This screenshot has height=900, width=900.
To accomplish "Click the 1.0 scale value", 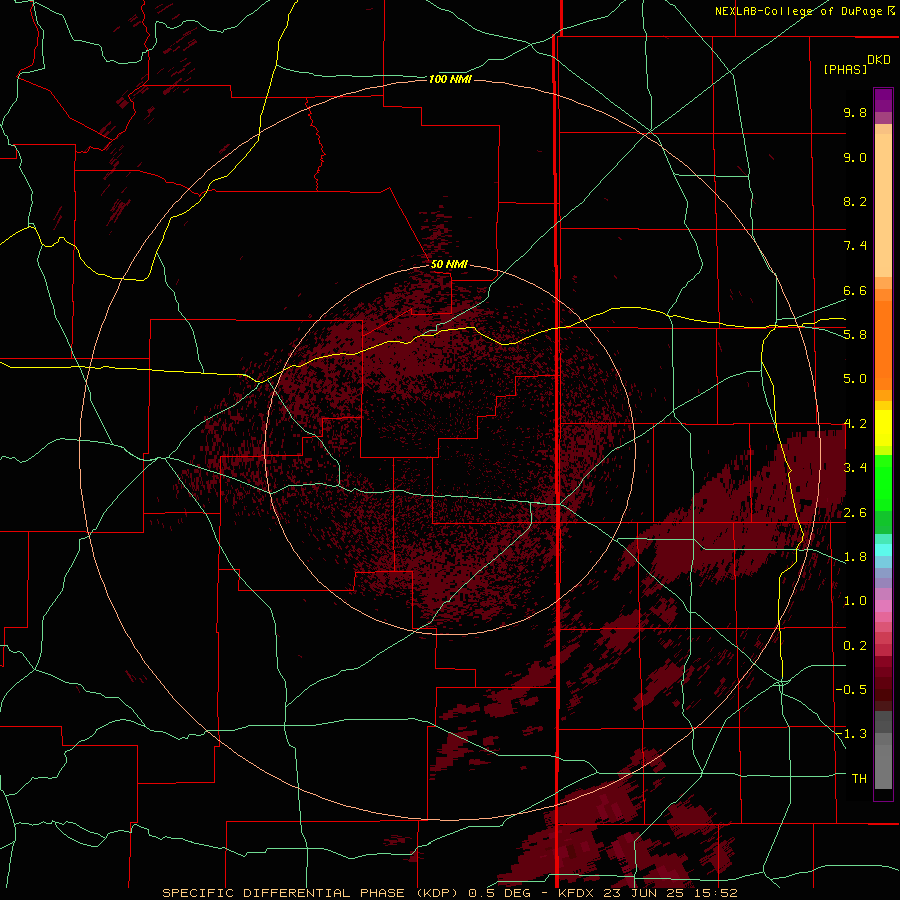I will tap(855, 601).
